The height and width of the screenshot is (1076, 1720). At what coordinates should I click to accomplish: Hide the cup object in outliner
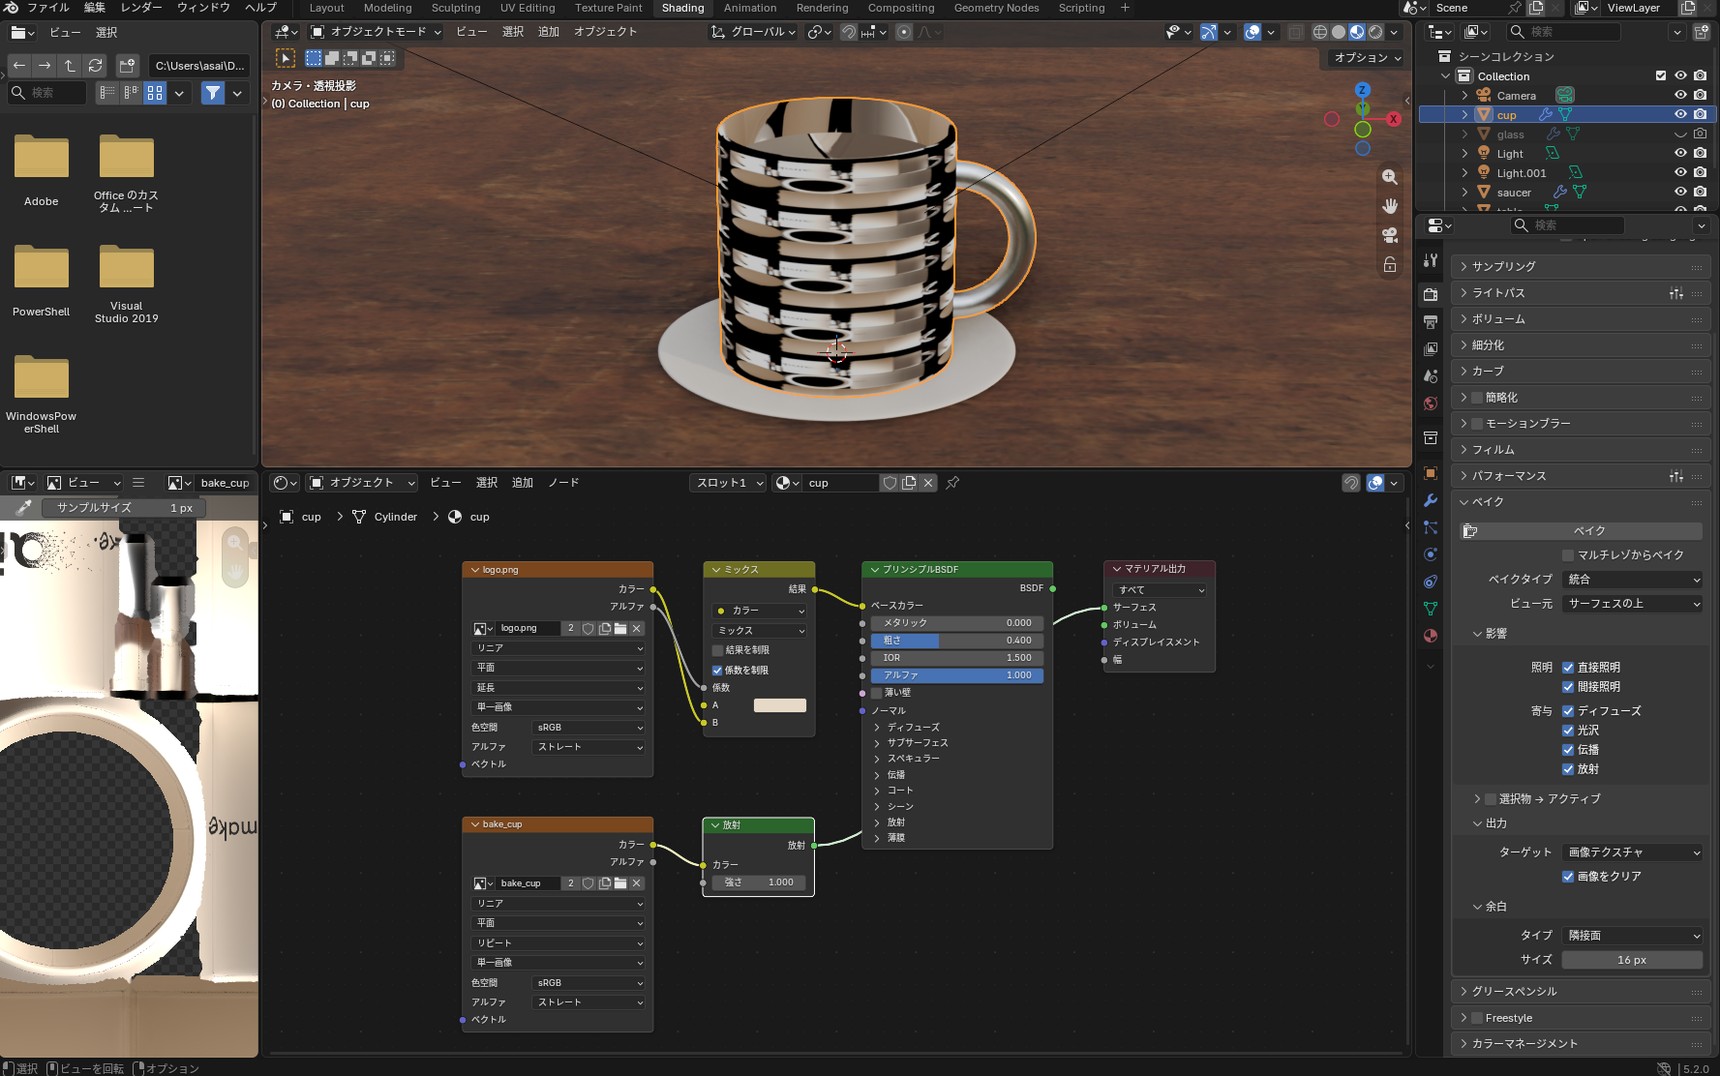coord(1680,115)
